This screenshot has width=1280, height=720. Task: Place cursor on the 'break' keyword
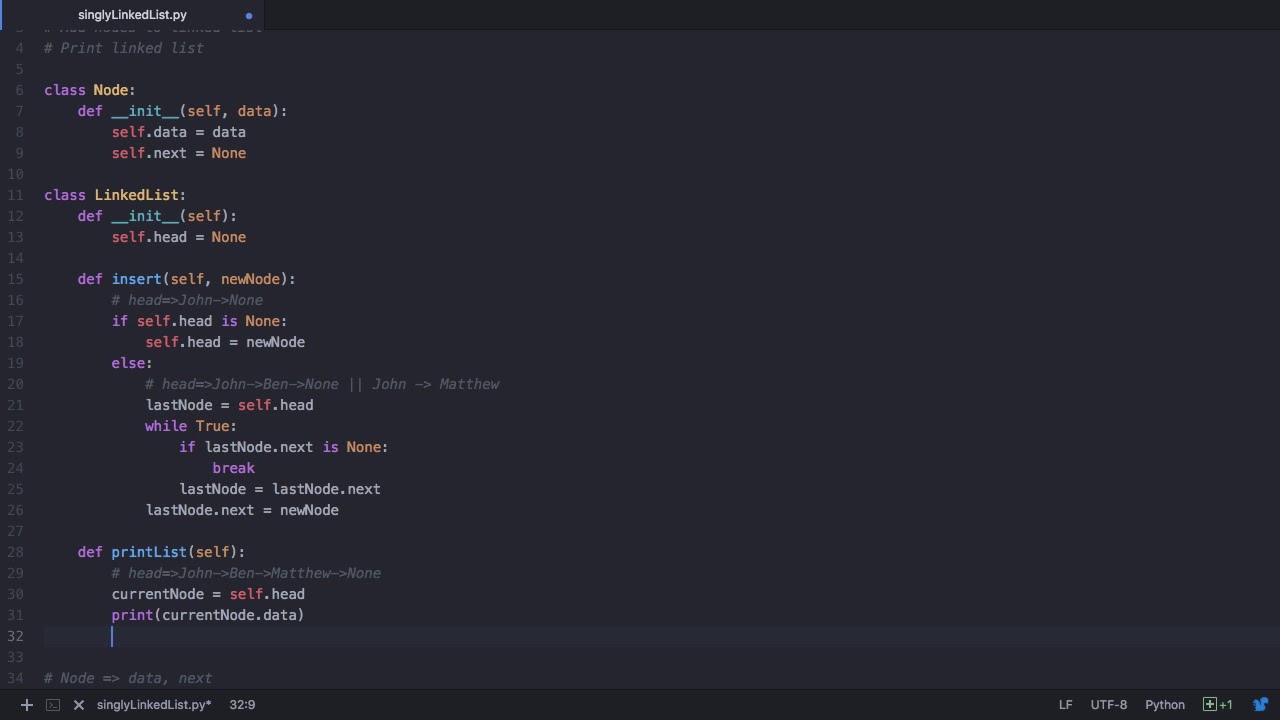tap(233, 468)
